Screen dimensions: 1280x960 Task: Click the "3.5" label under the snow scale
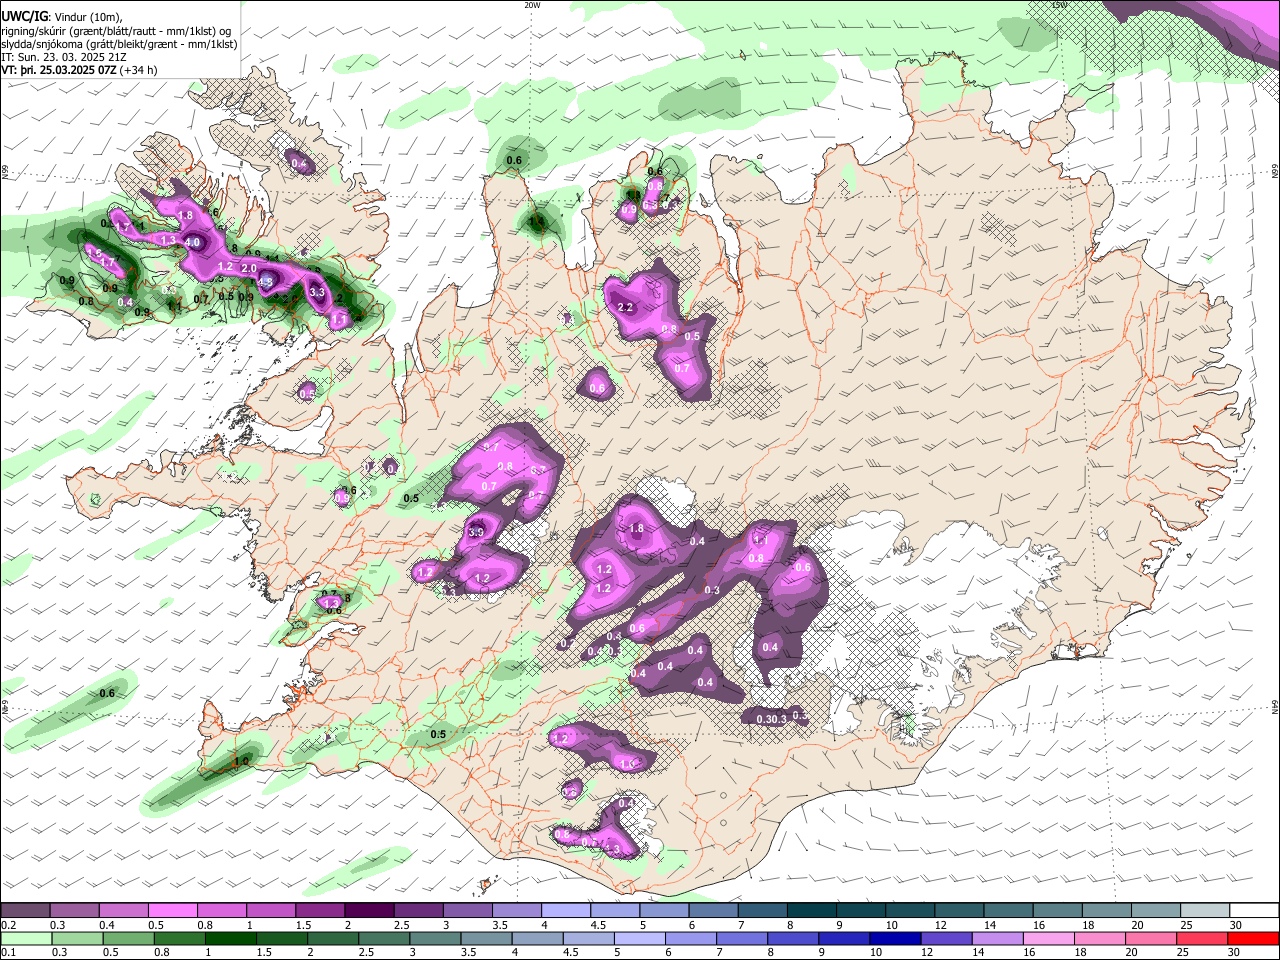click(500, 925)
